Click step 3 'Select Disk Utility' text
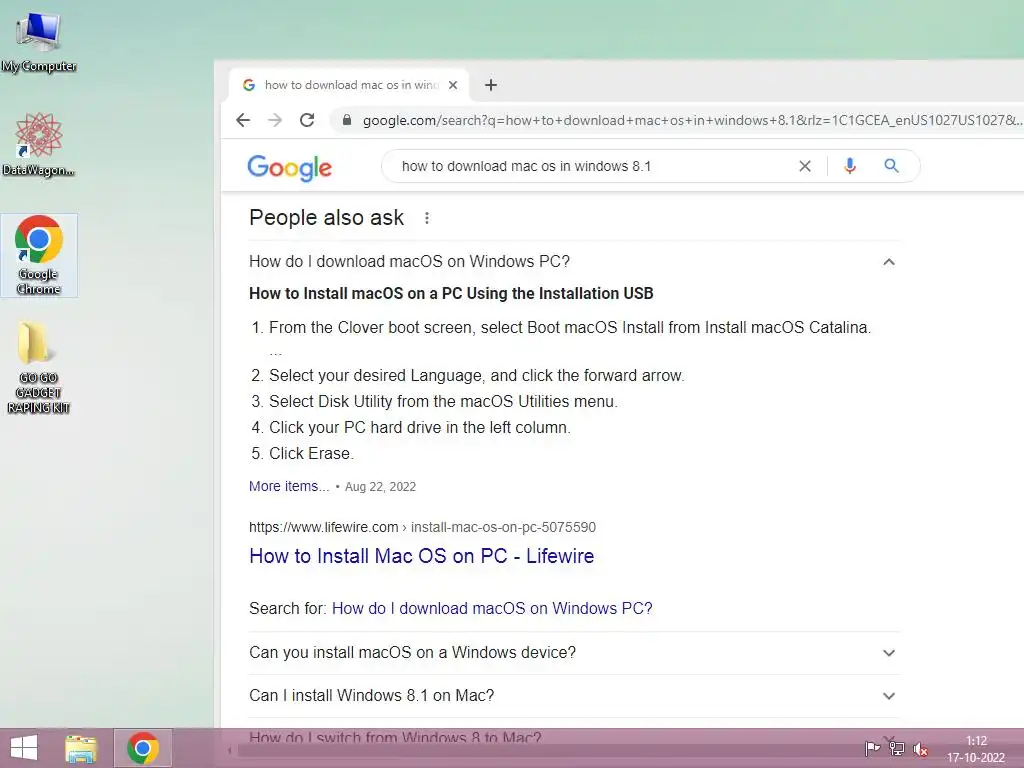 click(443, 401)
